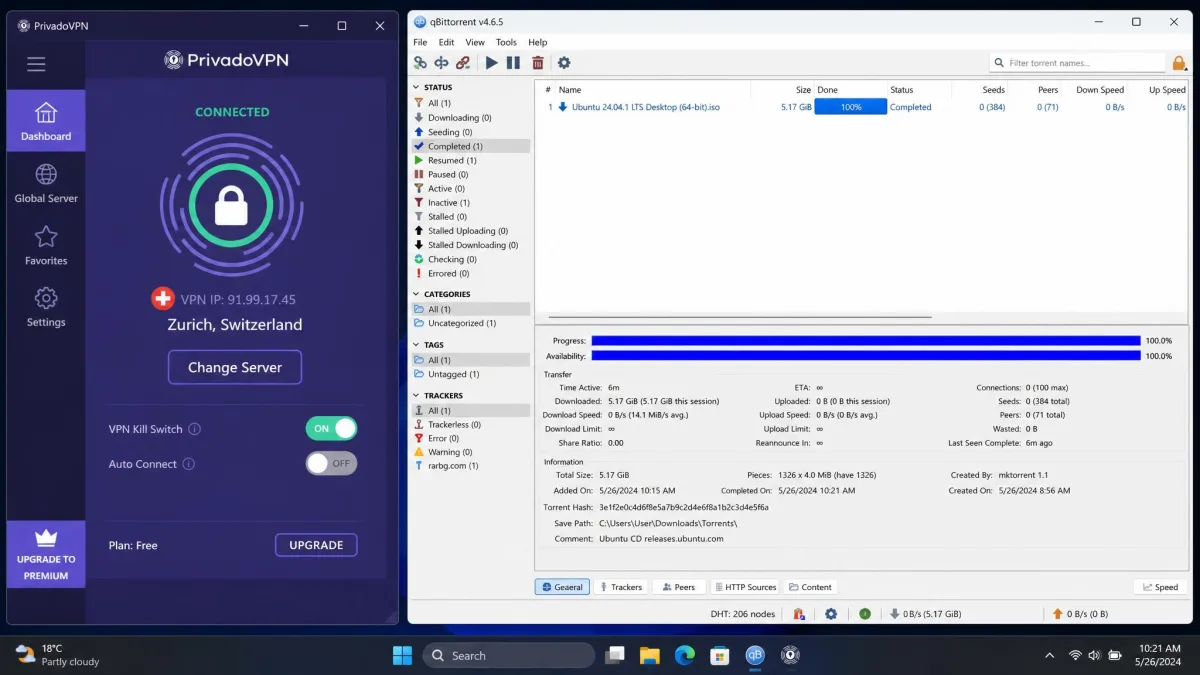
Task: Switch to the Trackers tab
Action: coord(620,587)
